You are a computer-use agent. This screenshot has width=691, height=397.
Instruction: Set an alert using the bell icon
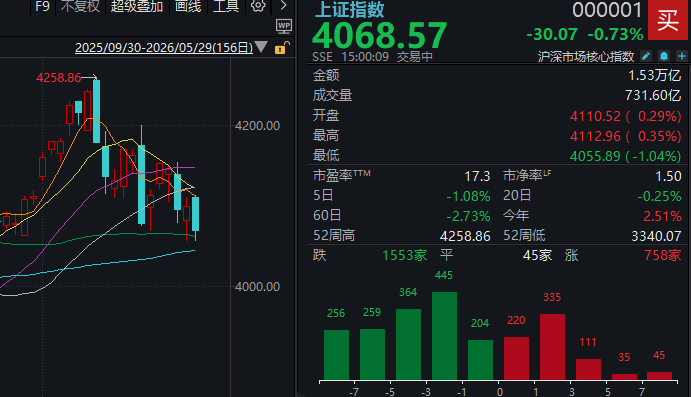click(x=664, y=56)
